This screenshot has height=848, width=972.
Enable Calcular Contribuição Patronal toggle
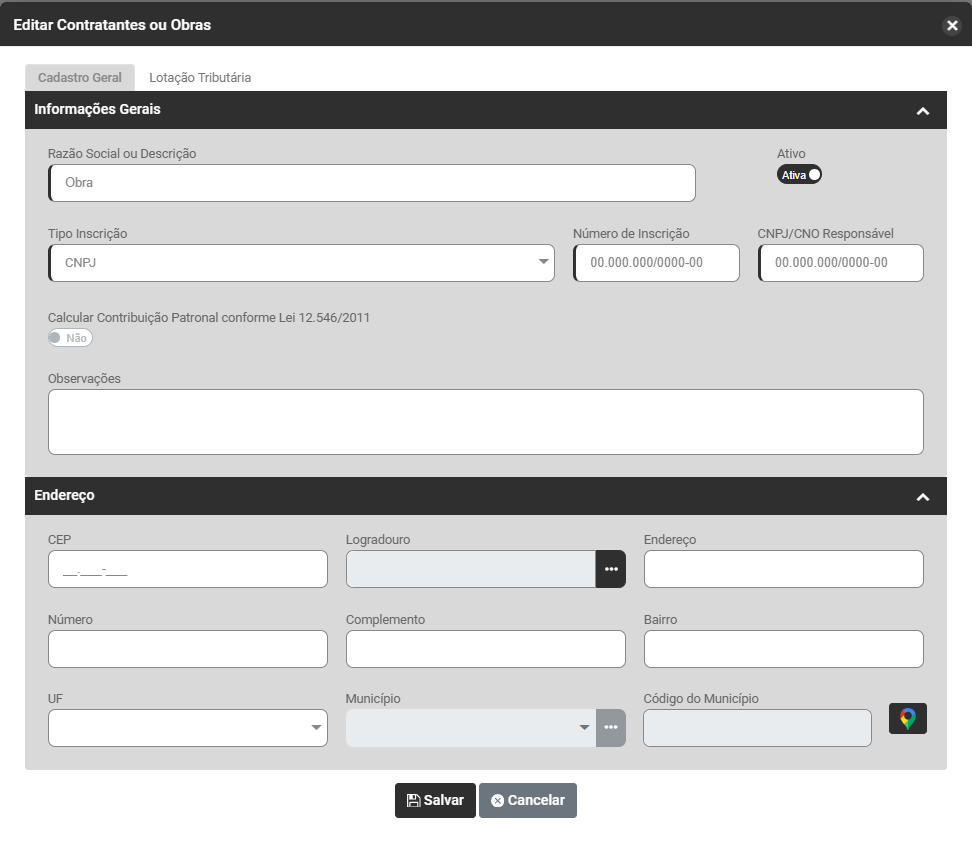70,338
